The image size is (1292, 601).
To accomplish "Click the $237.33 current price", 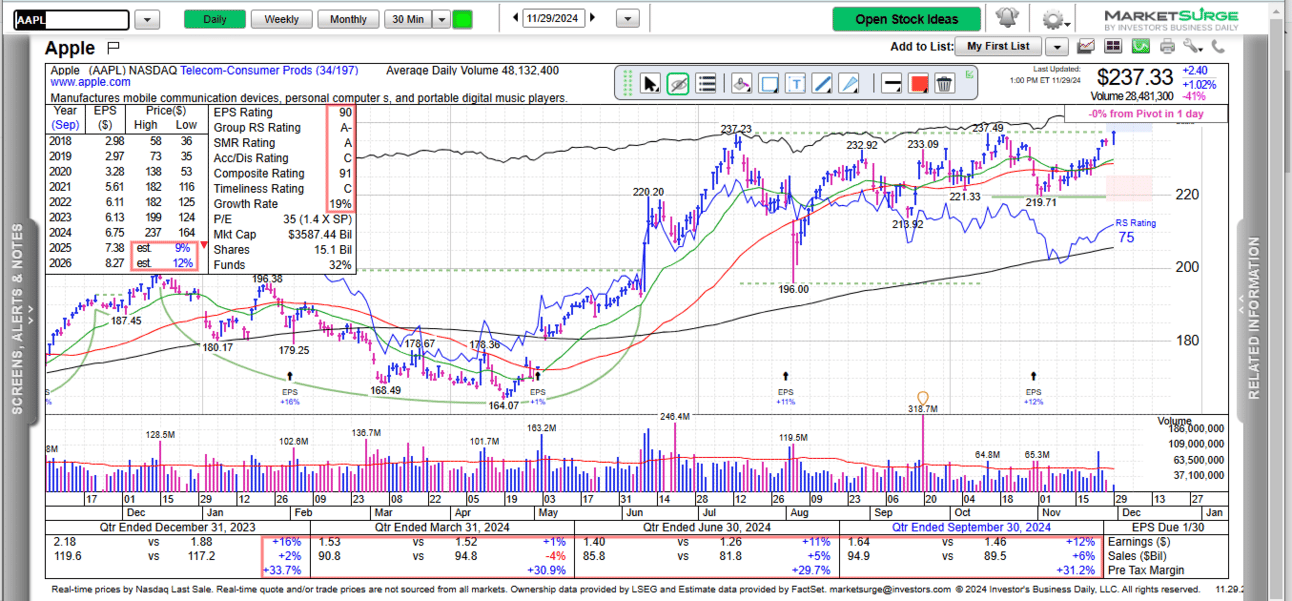I will [x=1134, y=77].
